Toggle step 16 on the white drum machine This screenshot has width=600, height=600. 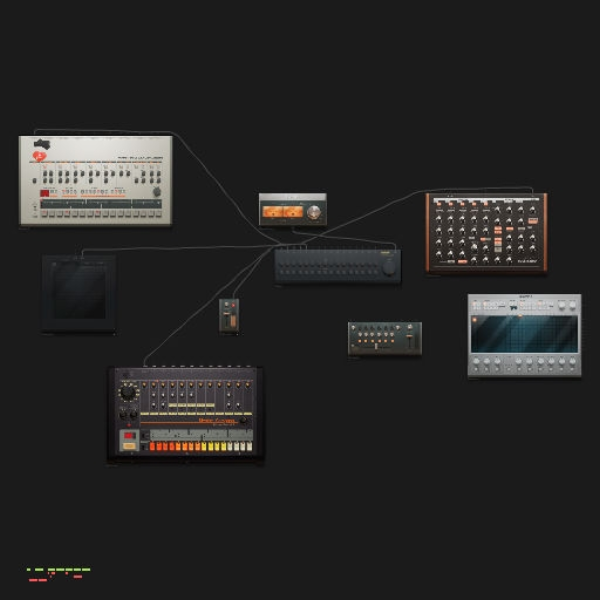point(159,214)
